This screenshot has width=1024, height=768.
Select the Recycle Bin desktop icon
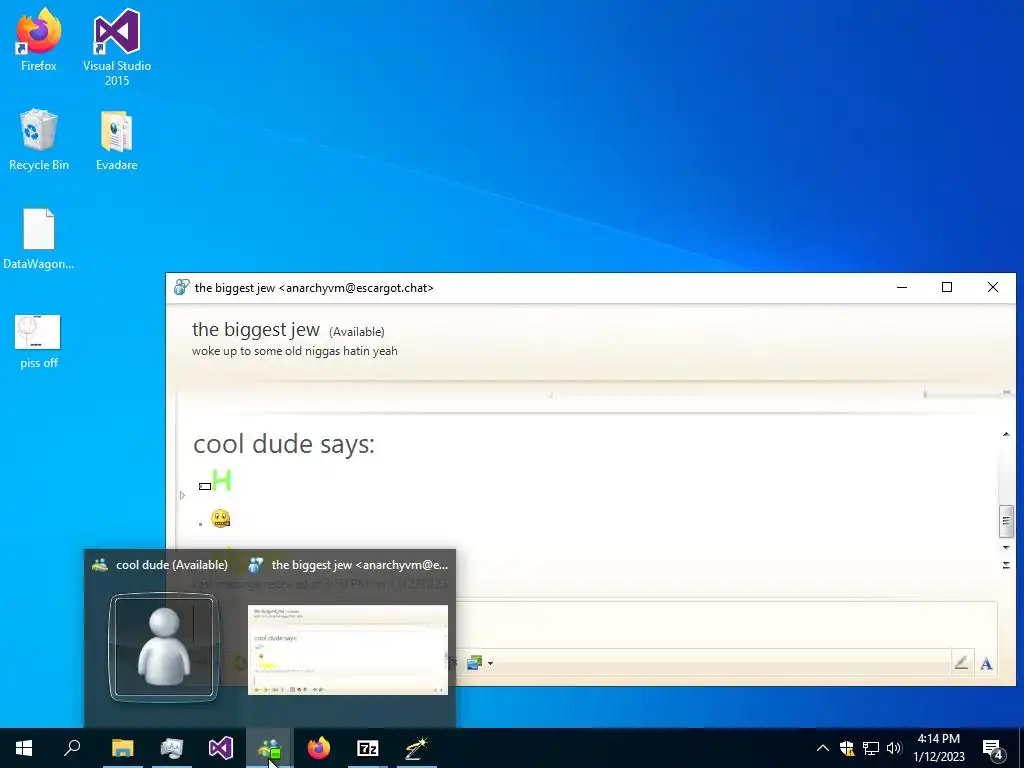pos(39,140)
